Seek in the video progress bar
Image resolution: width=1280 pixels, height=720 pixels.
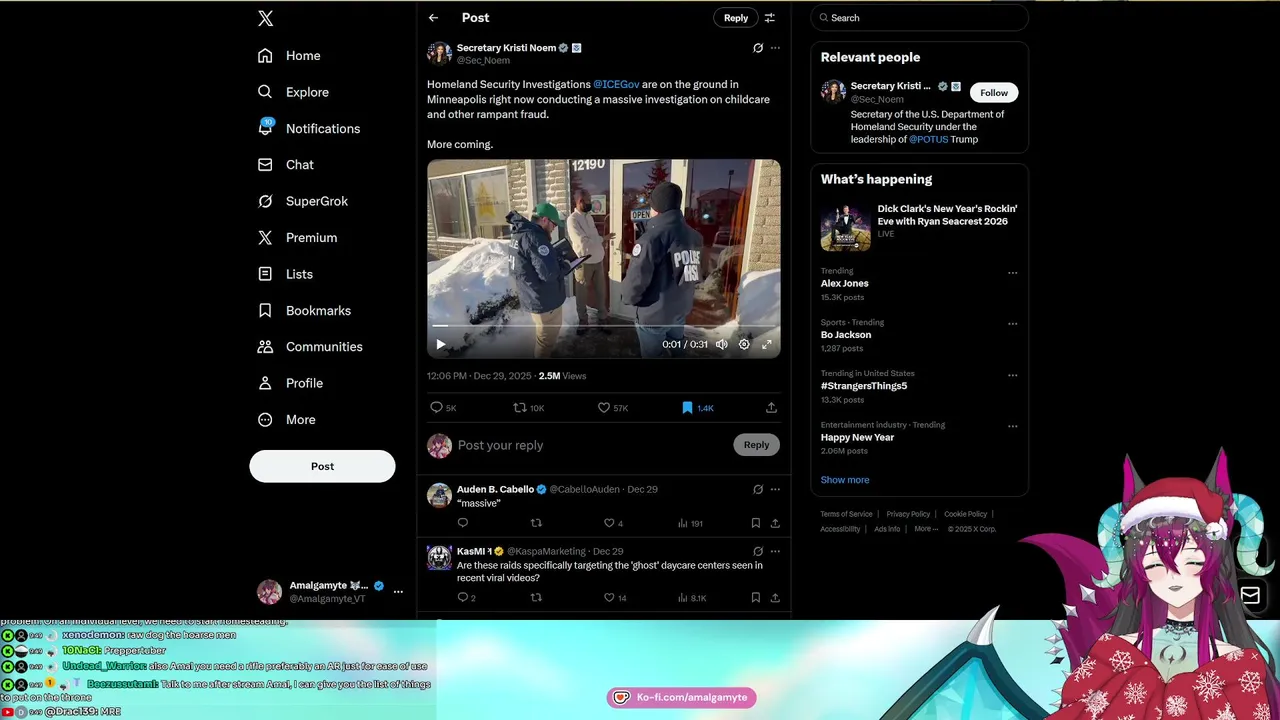604,326
